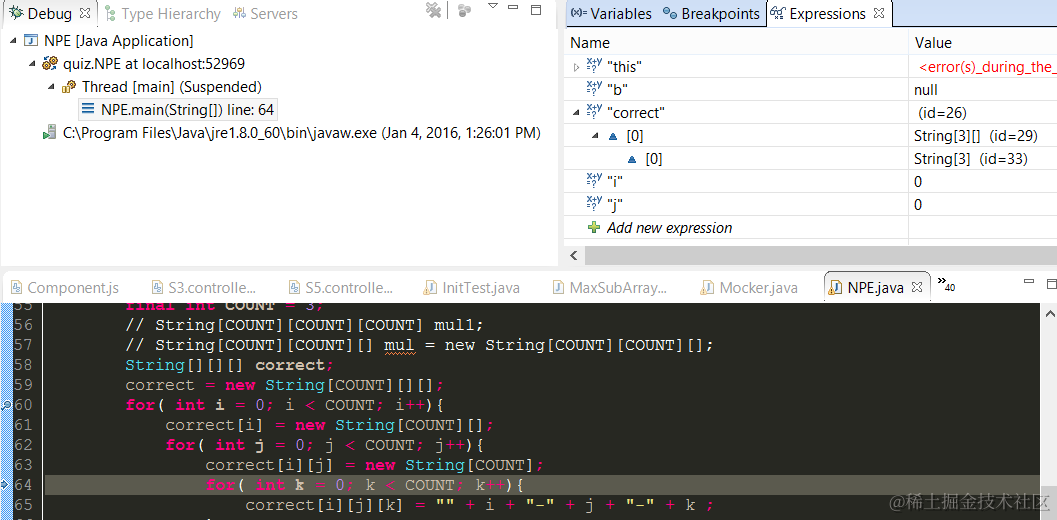Click the null value of "b"

pos(926,90)
